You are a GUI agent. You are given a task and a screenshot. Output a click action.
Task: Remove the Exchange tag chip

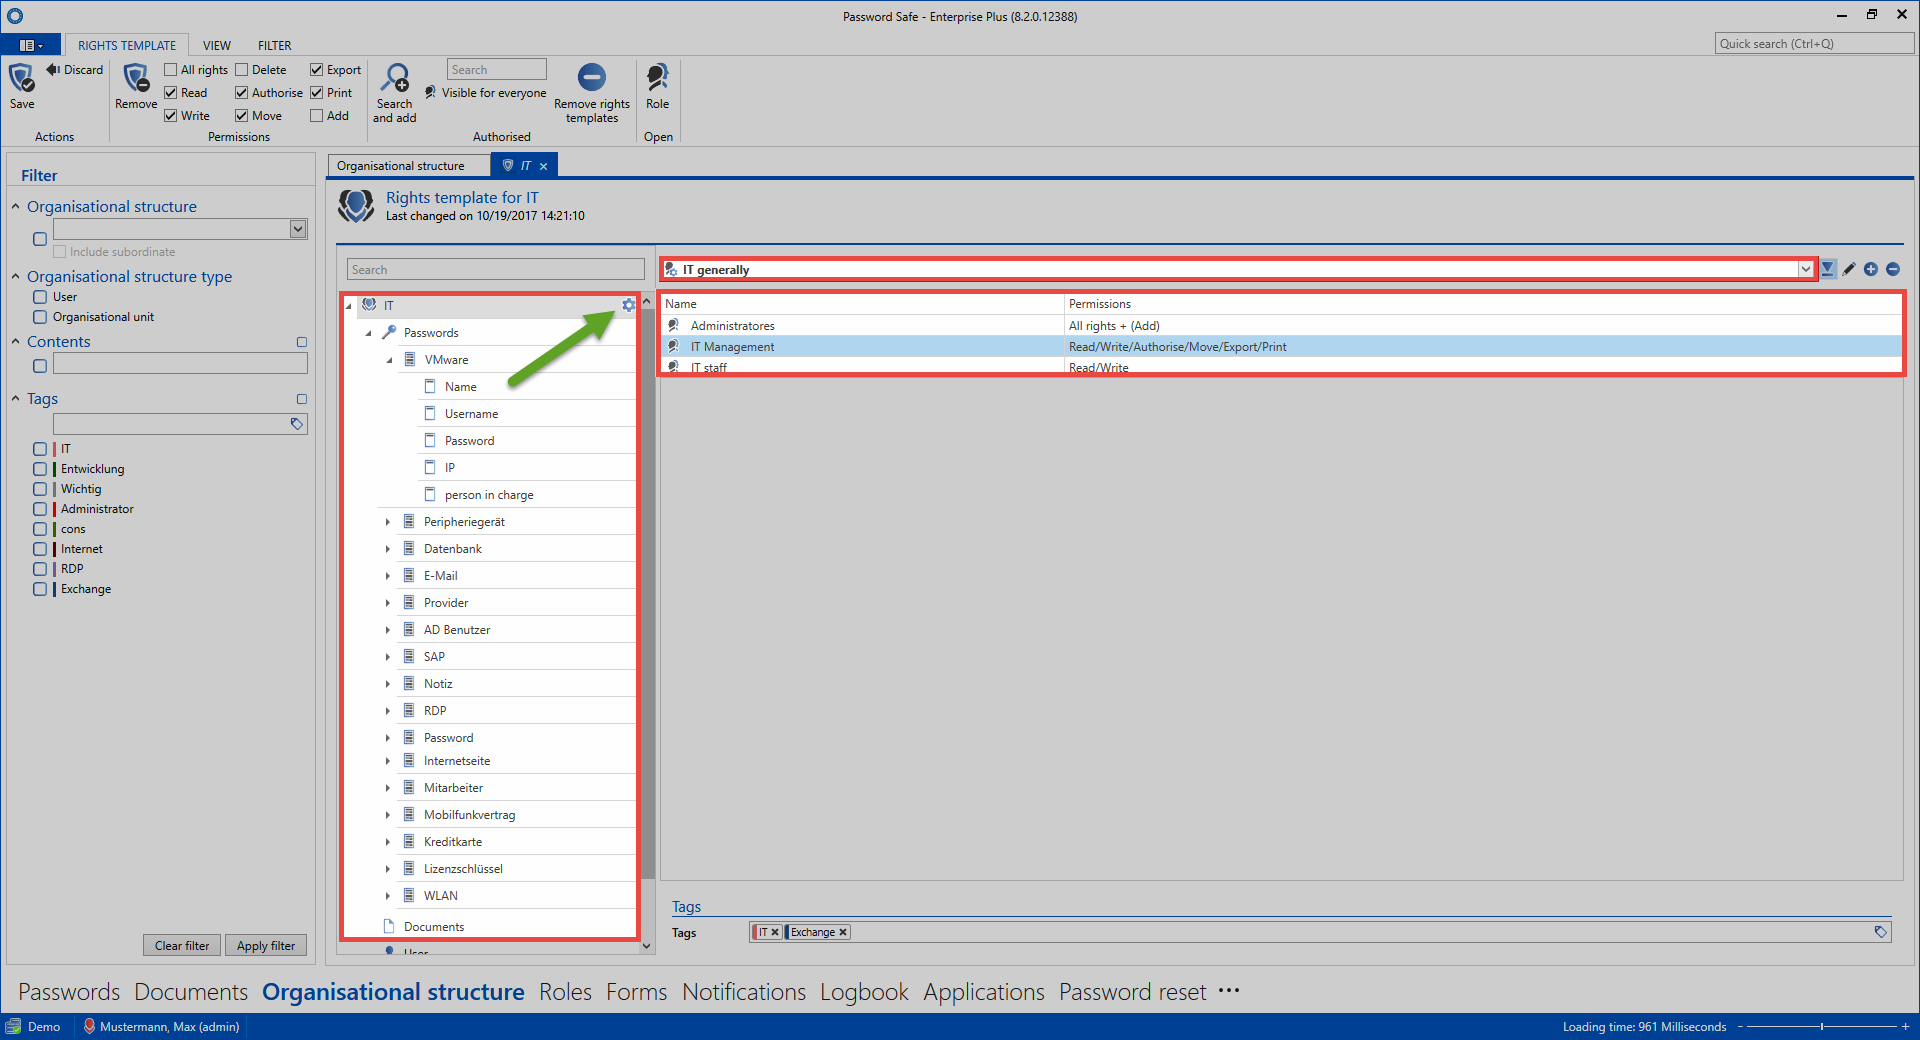tap(843, 932)
